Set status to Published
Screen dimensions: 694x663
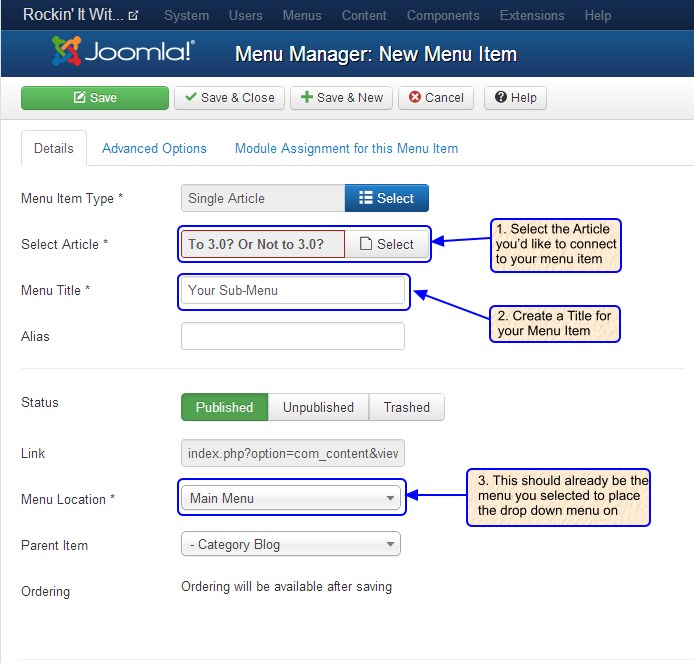pos(224,407)
